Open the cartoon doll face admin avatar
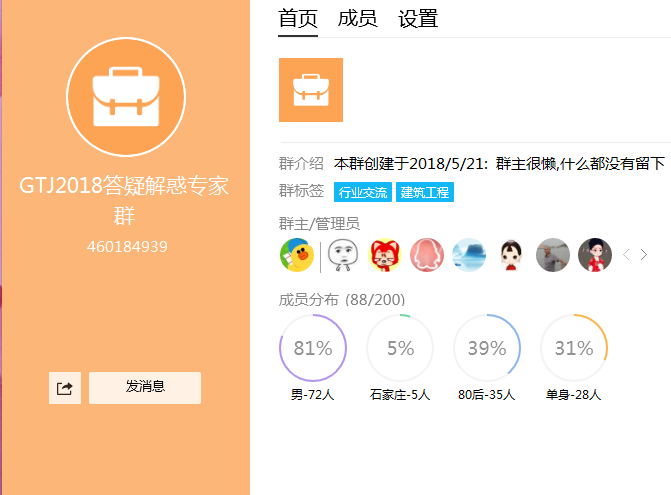The image size is (671, 495). click(x=511, y=255)
